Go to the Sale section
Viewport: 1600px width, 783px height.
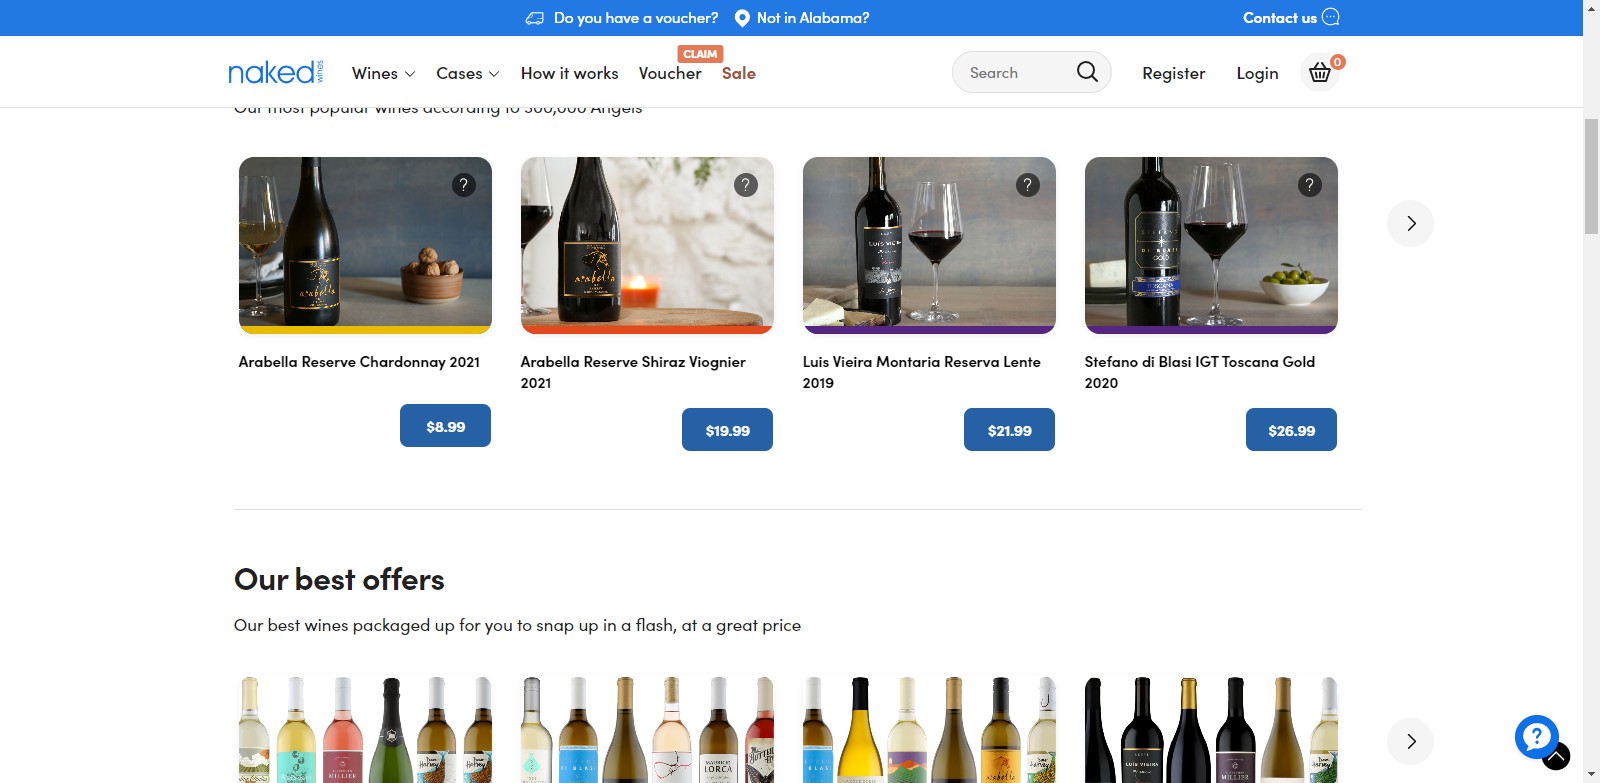tap(738, 73)
